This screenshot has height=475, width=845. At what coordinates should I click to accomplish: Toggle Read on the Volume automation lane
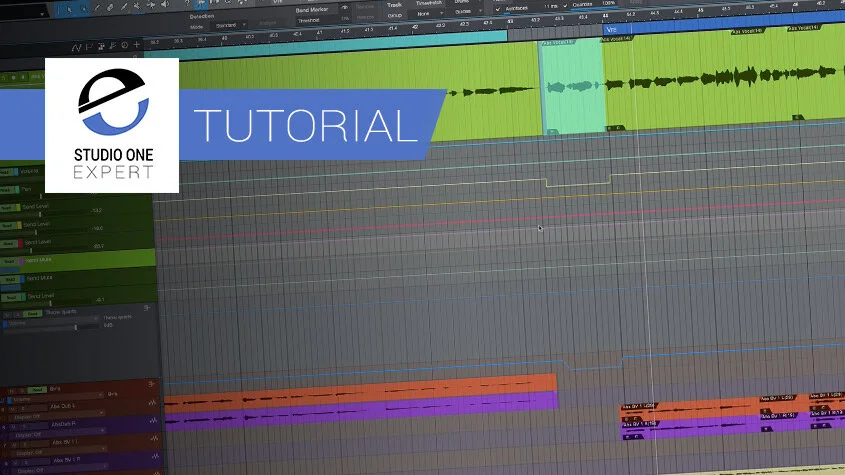[x=7, y=171]
